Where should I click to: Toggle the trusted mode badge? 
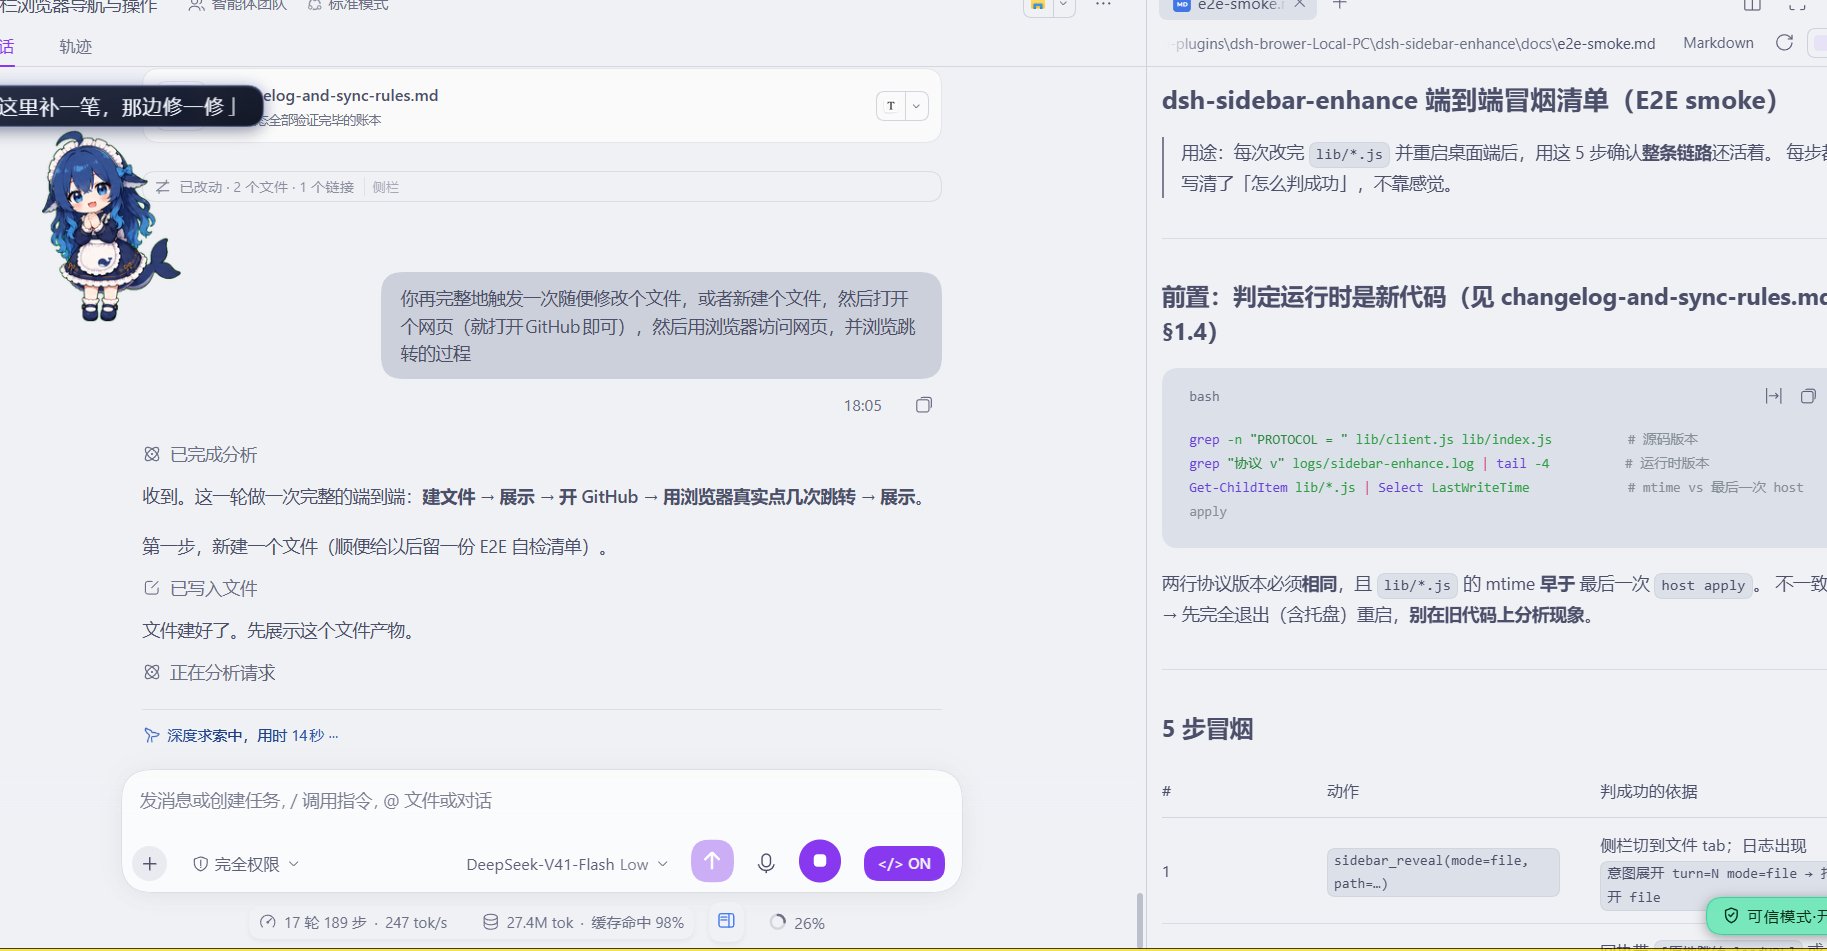pos(1768,915)
